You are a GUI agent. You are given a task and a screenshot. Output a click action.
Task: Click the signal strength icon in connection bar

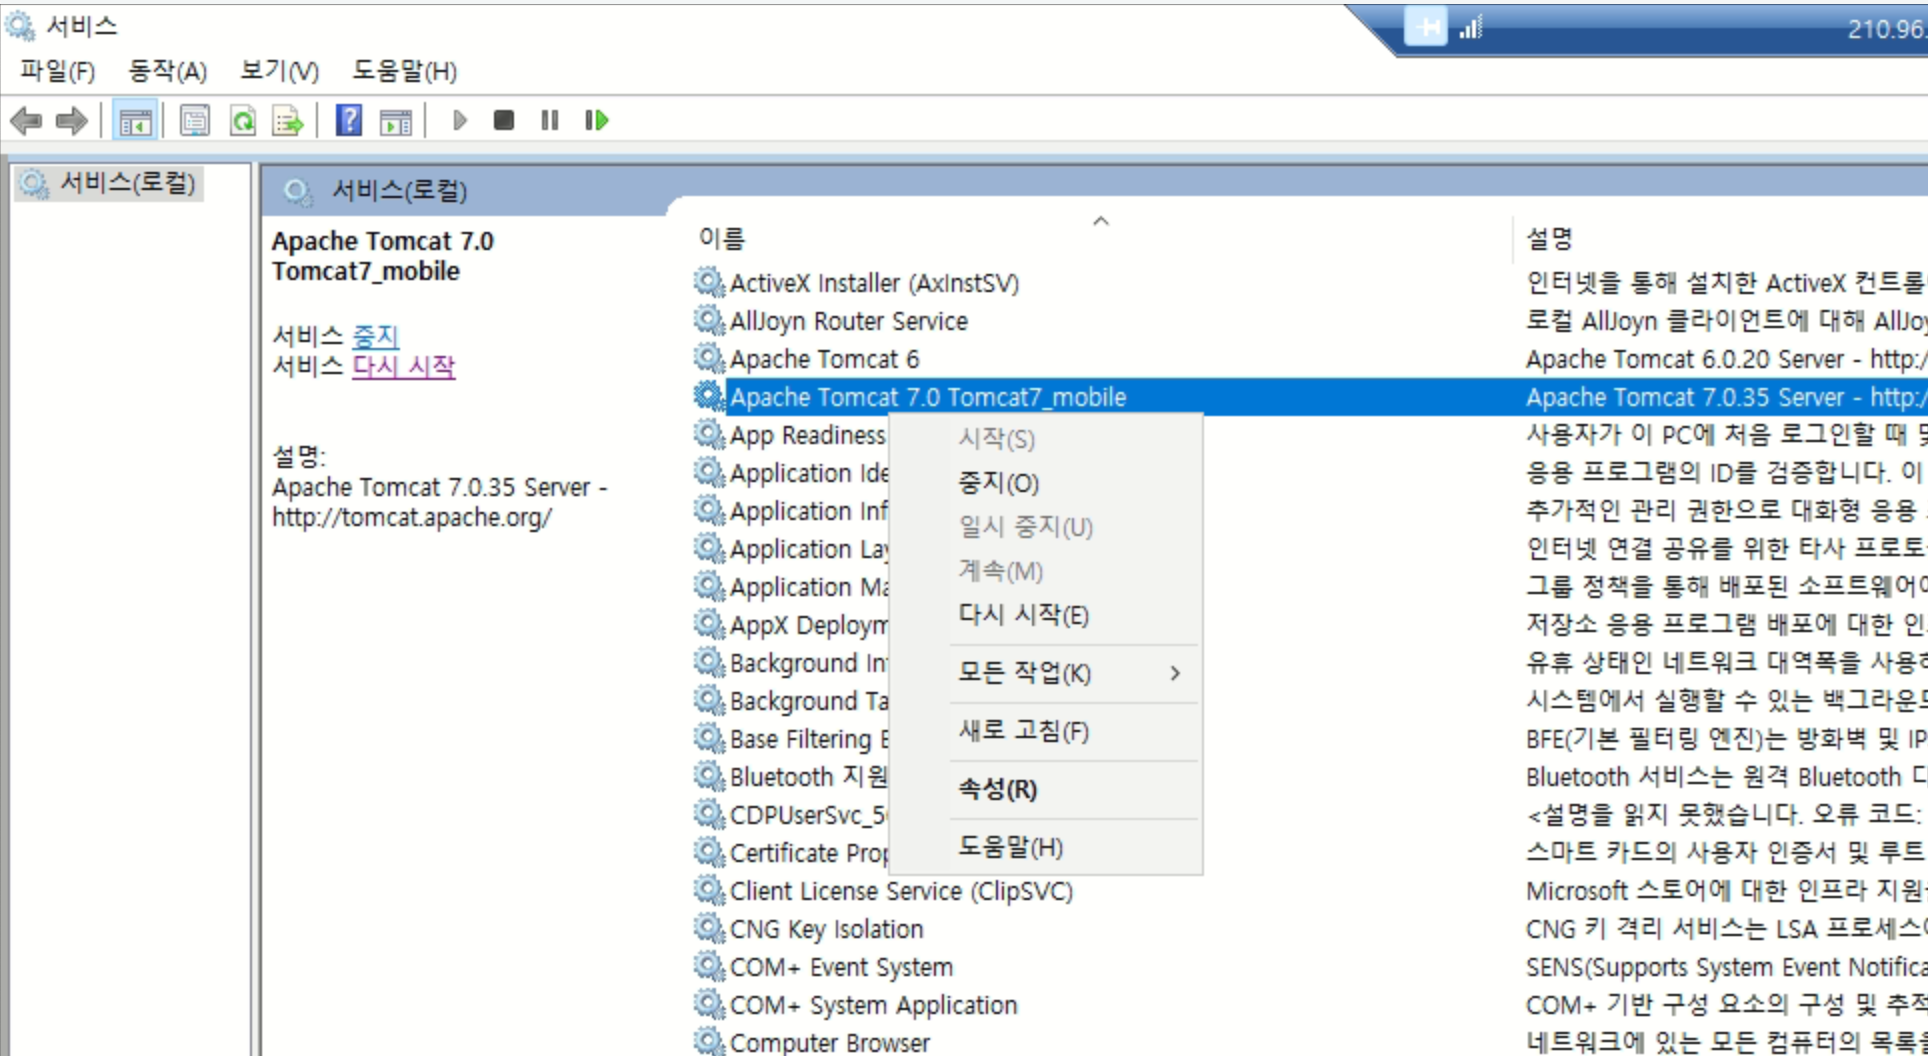[x=1470, y=28]
